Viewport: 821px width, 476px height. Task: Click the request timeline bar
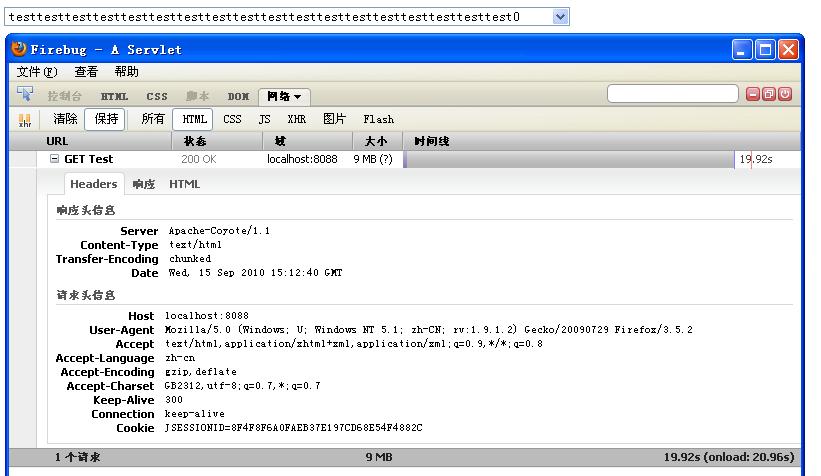(569, 159)
